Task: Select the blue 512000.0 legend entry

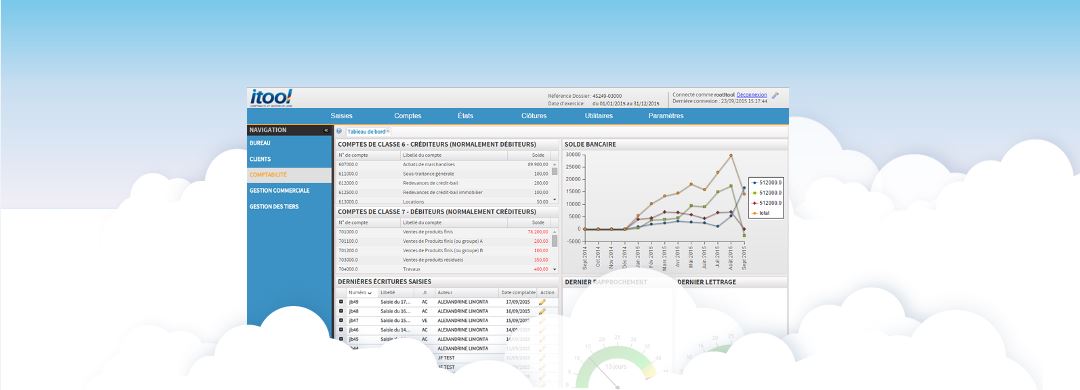Action: 766,183
